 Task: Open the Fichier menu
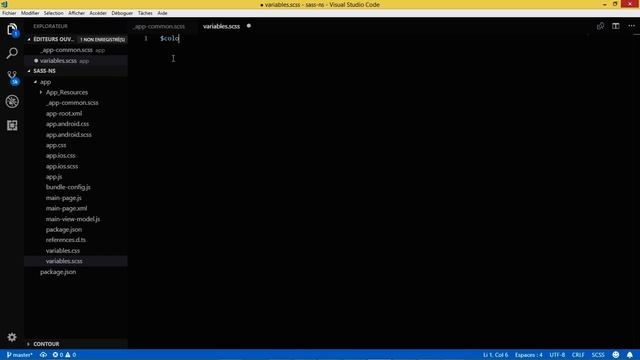point(9,13)
